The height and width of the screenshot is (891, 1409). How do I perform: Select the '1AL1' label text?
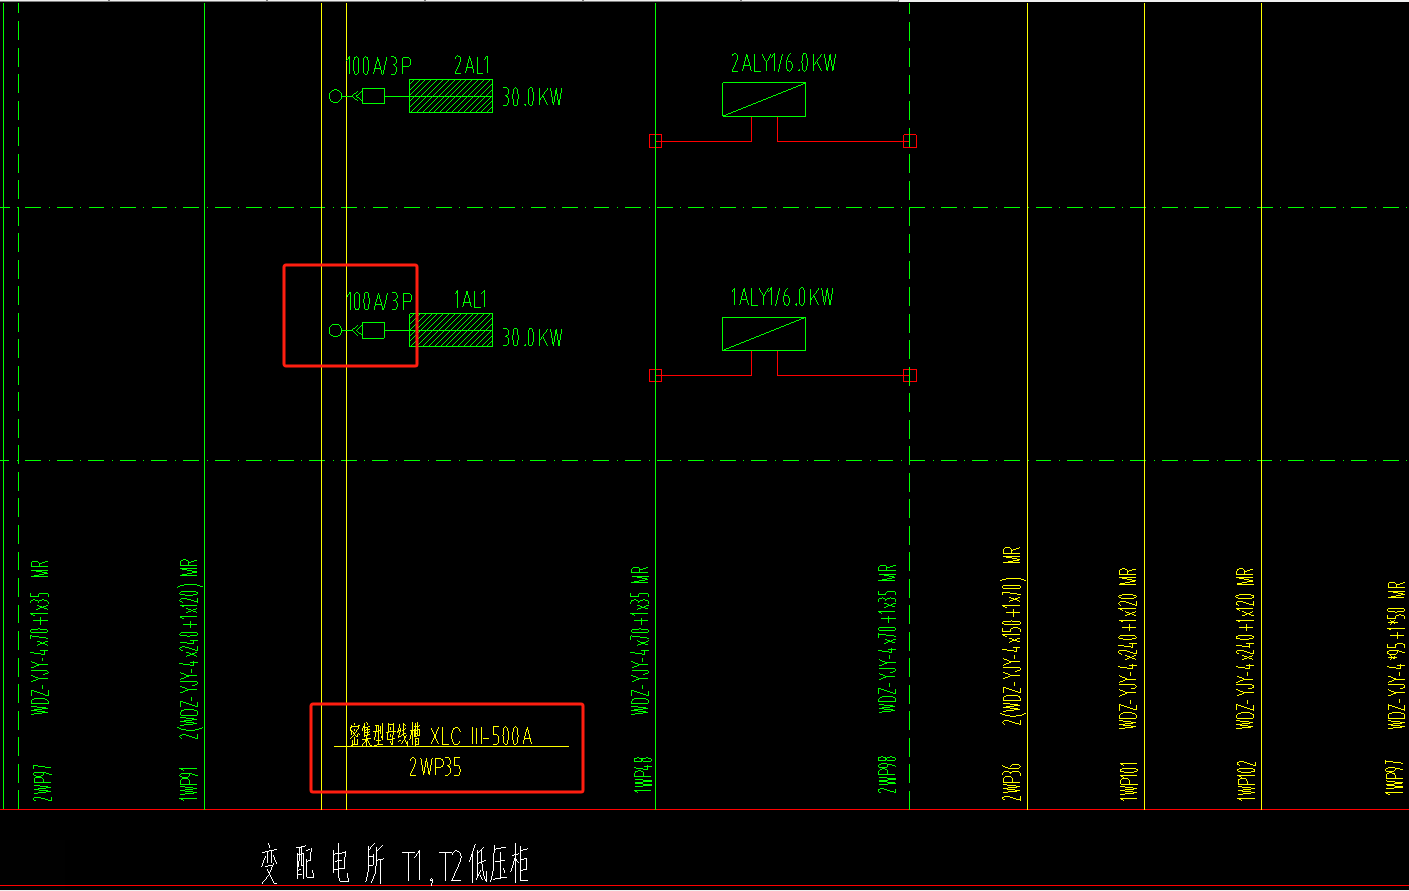pos(471,300)
